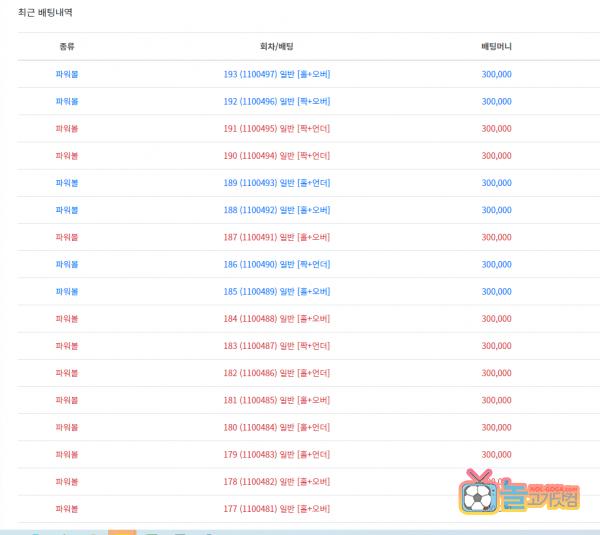Open round 193 (1100497) bet entry
Image resolution: width=600 pixels, height=535 pixels.
pyautogui.click(x=277, y=74)
